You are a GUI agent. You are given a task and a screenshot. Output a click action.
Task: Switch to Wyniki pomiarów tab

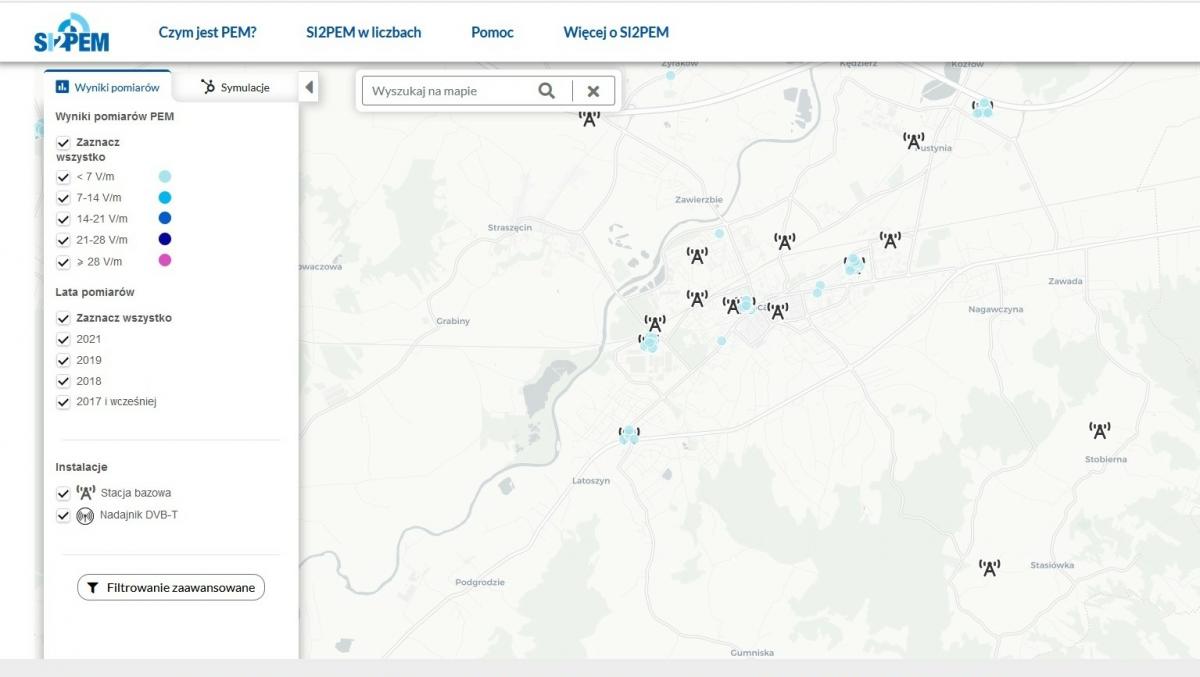click(x=108, y=87)
